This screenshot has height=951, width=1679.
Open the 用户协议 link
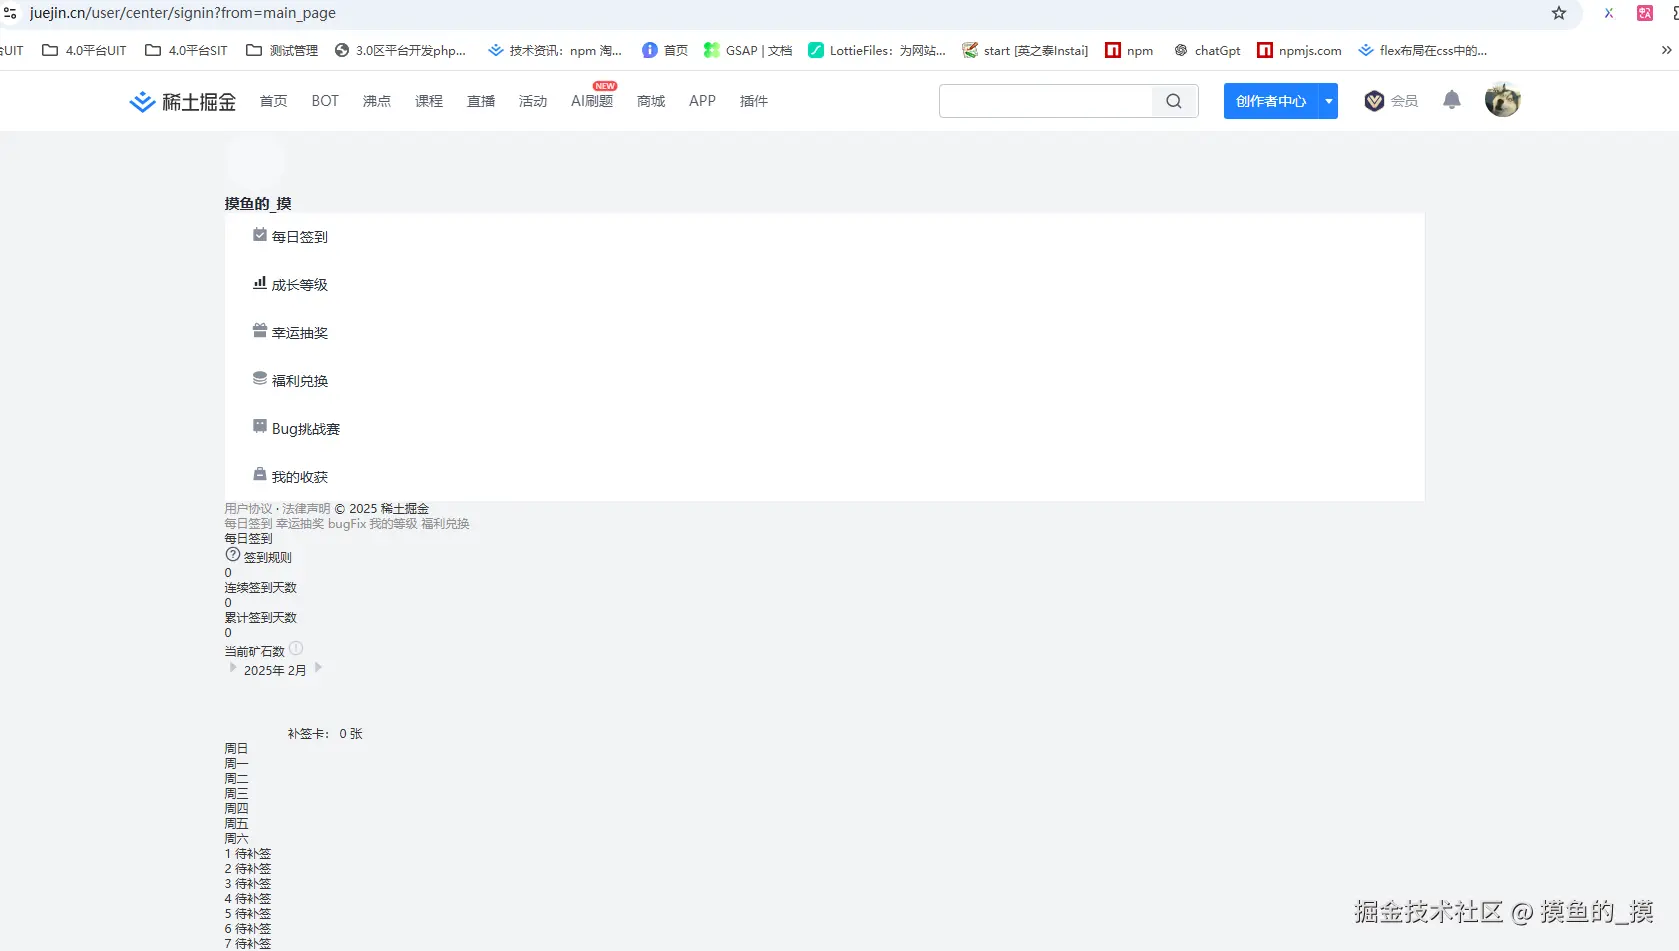coord(247,507)
